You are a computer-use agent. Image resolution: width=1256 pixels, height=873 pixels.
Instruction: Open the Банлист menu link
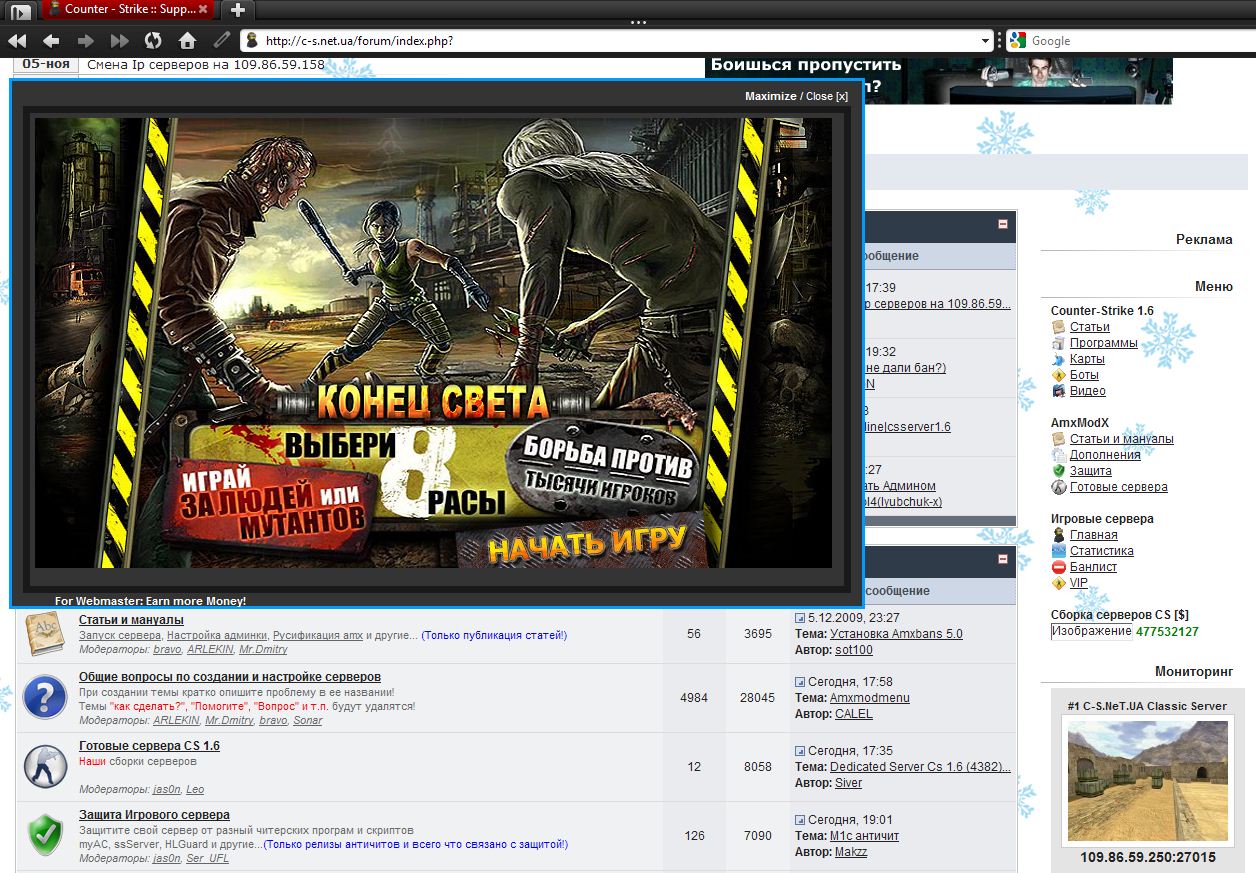(1093, 567)
